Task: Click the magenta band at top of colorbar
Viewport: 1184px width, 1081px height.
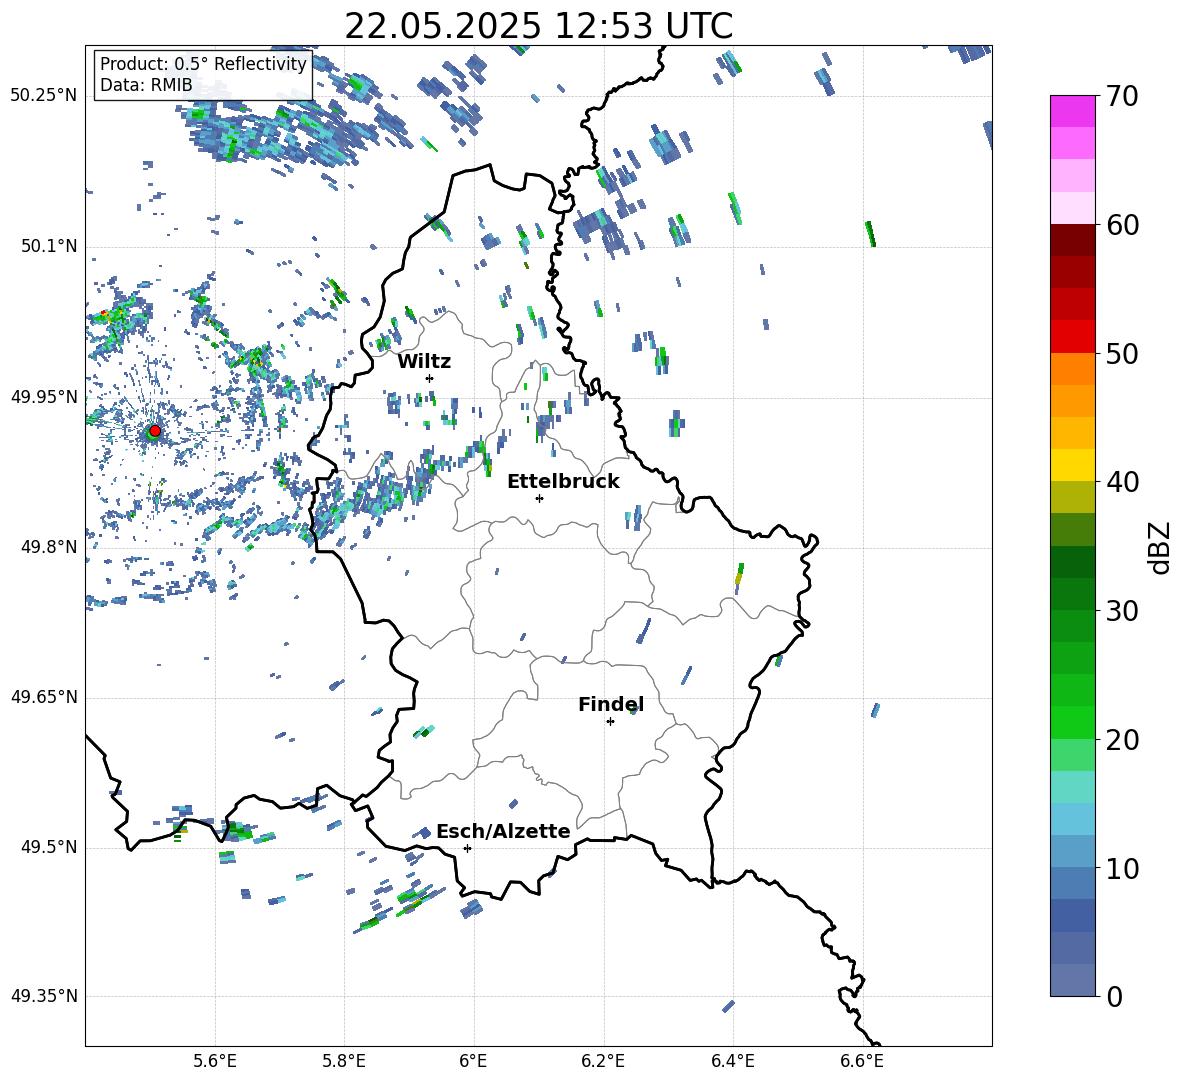Action: (1072, 111)
